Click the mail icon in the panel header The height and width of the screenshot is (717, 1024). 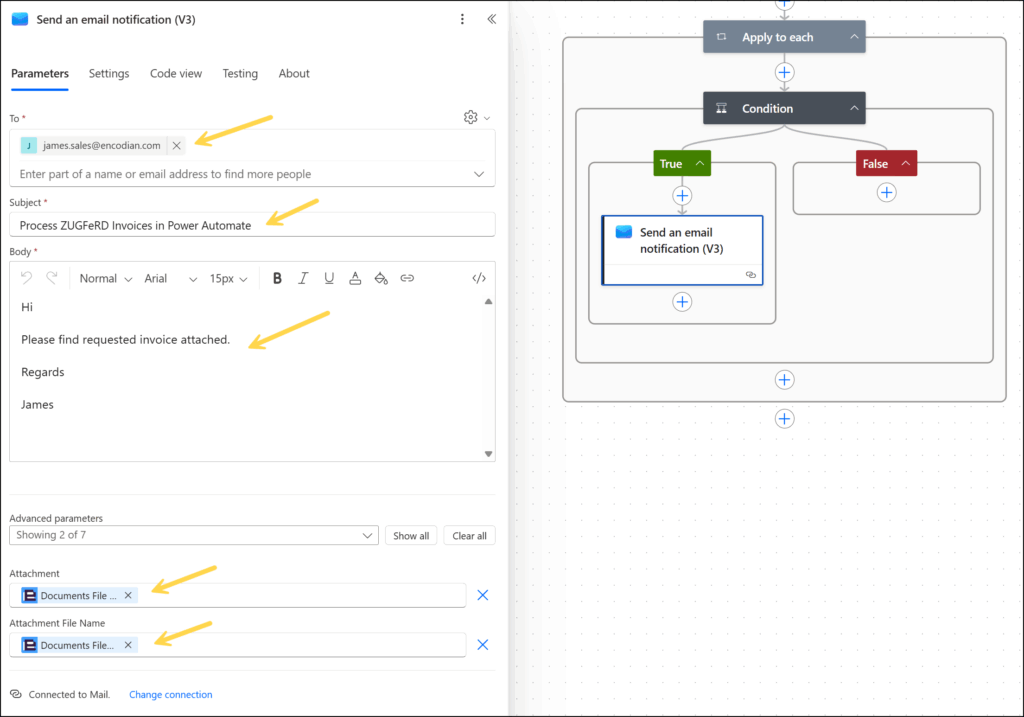point(20,19)
